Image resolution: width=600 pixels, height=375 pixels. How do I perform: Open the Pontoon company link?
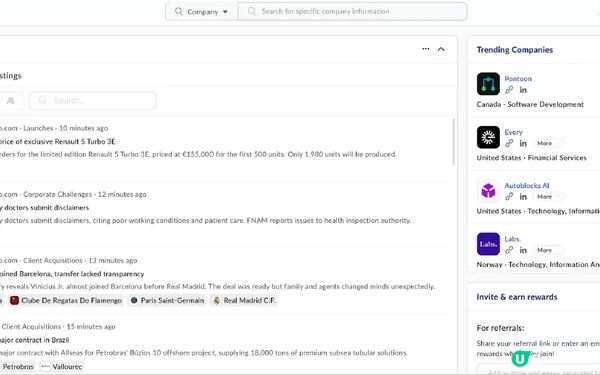click(518, 79)
